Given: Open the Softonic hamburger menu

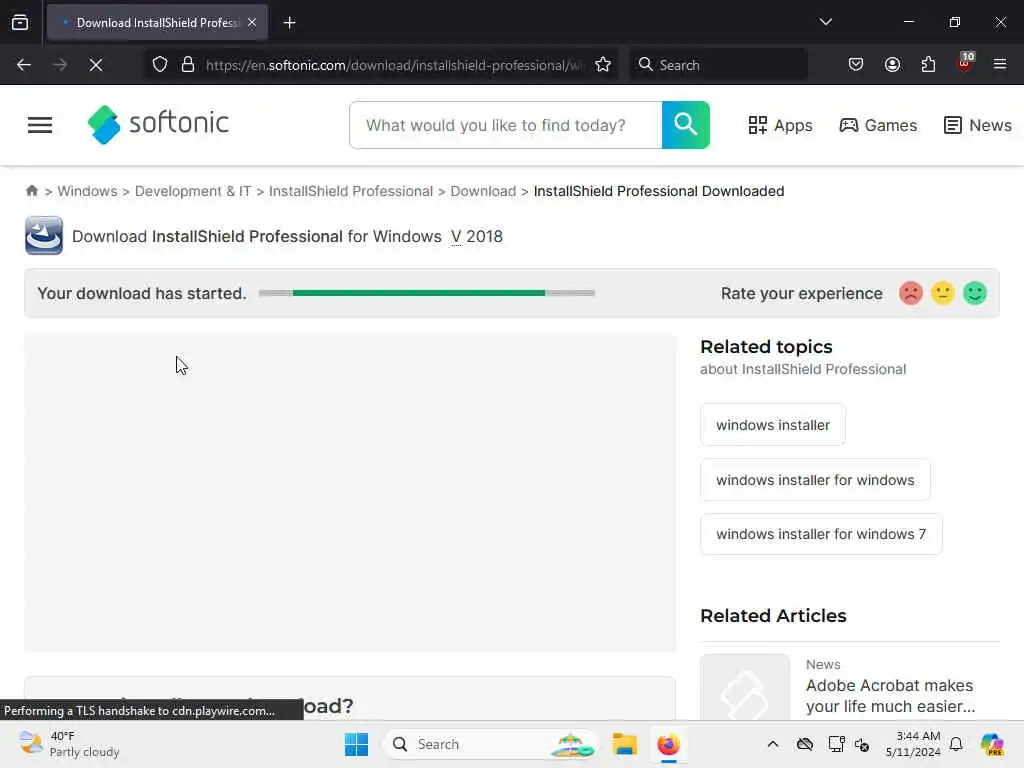Looking at the screenshot, I should pos(40,125).
